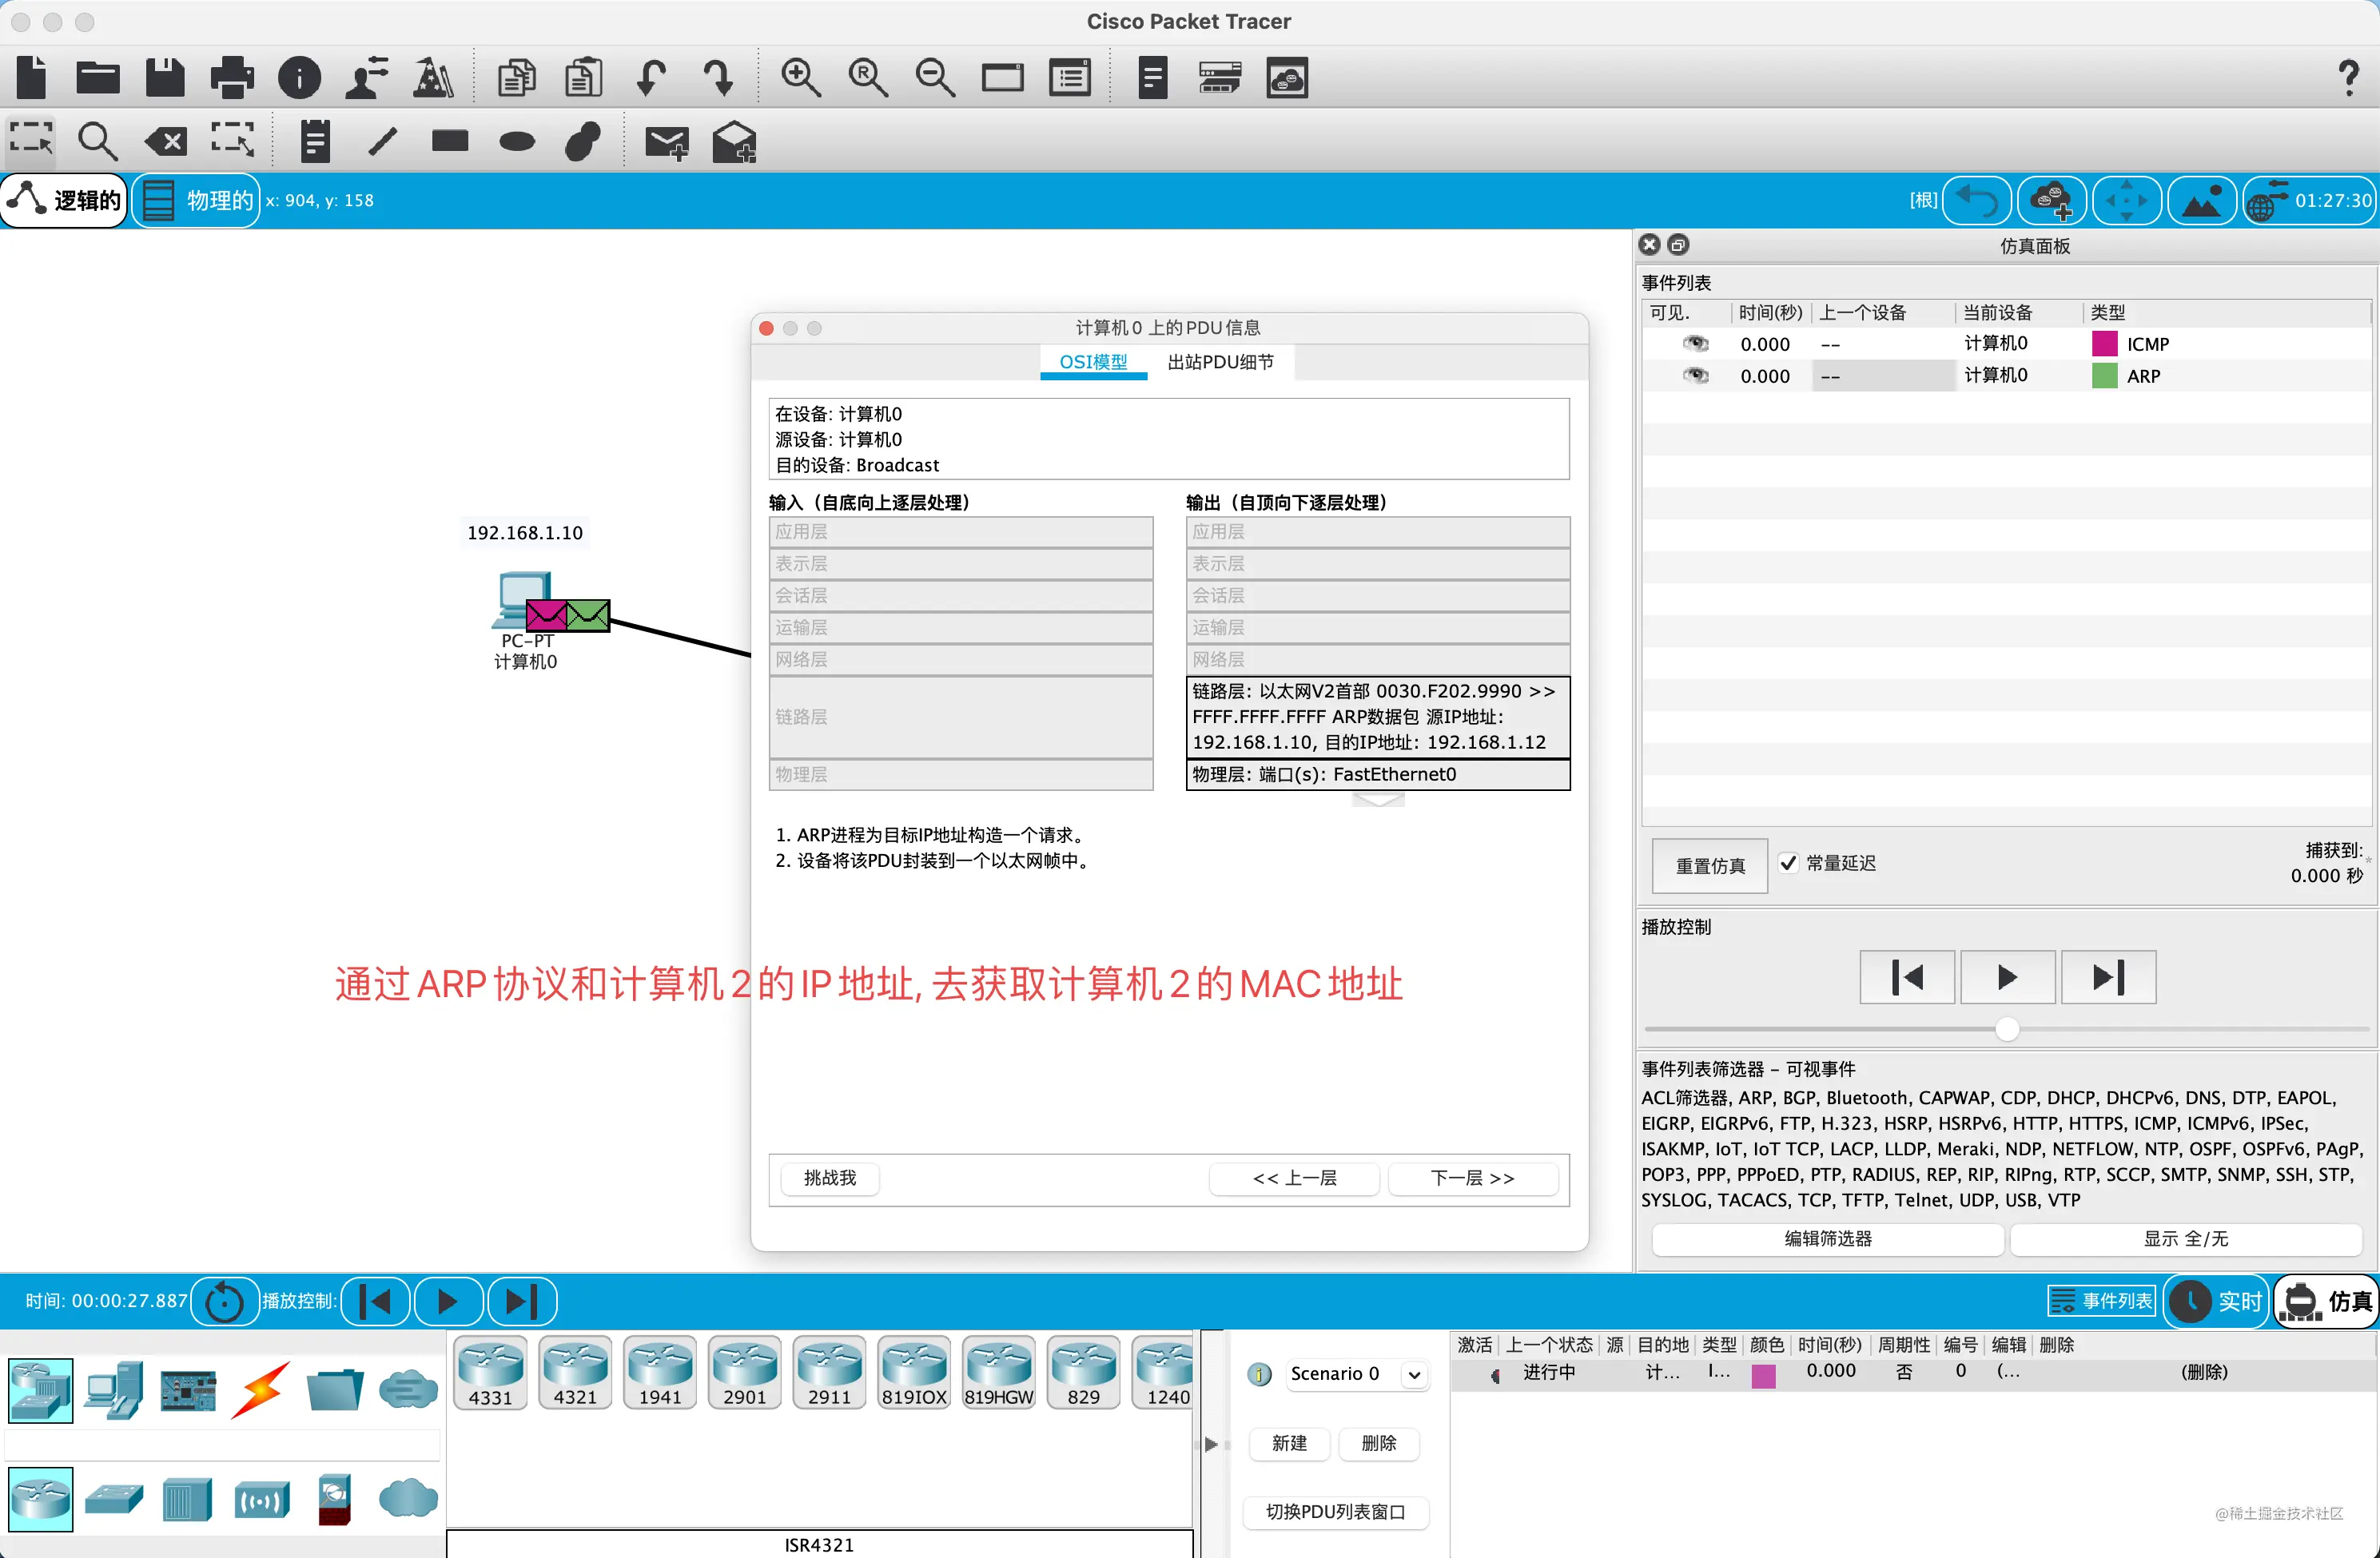This screenshot has width=2380, height=1558.
Task: Play simulation in the 播放控制 panel
Action: click(x=2007, y=977)
